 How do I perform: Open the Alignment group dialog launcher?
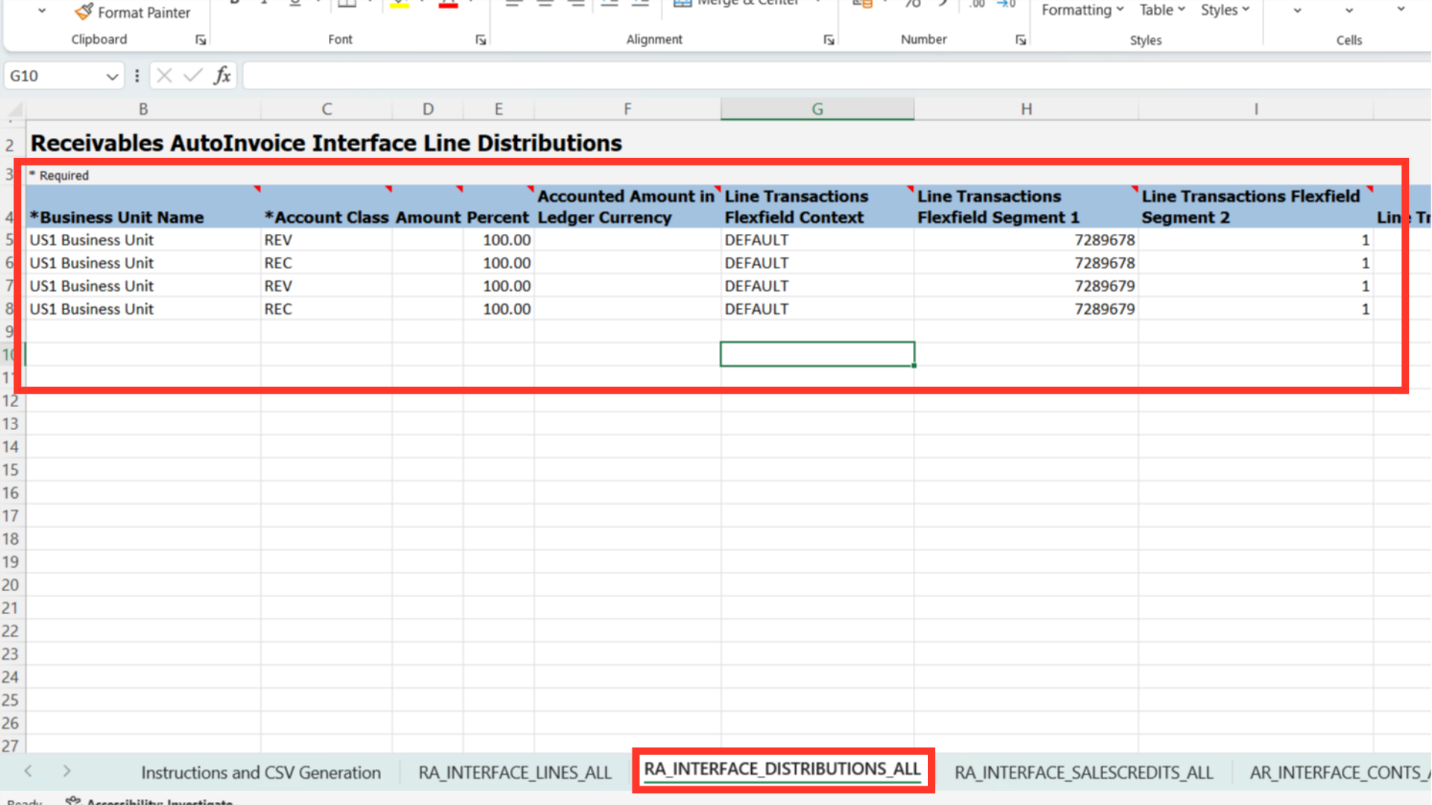pos(829,40)
